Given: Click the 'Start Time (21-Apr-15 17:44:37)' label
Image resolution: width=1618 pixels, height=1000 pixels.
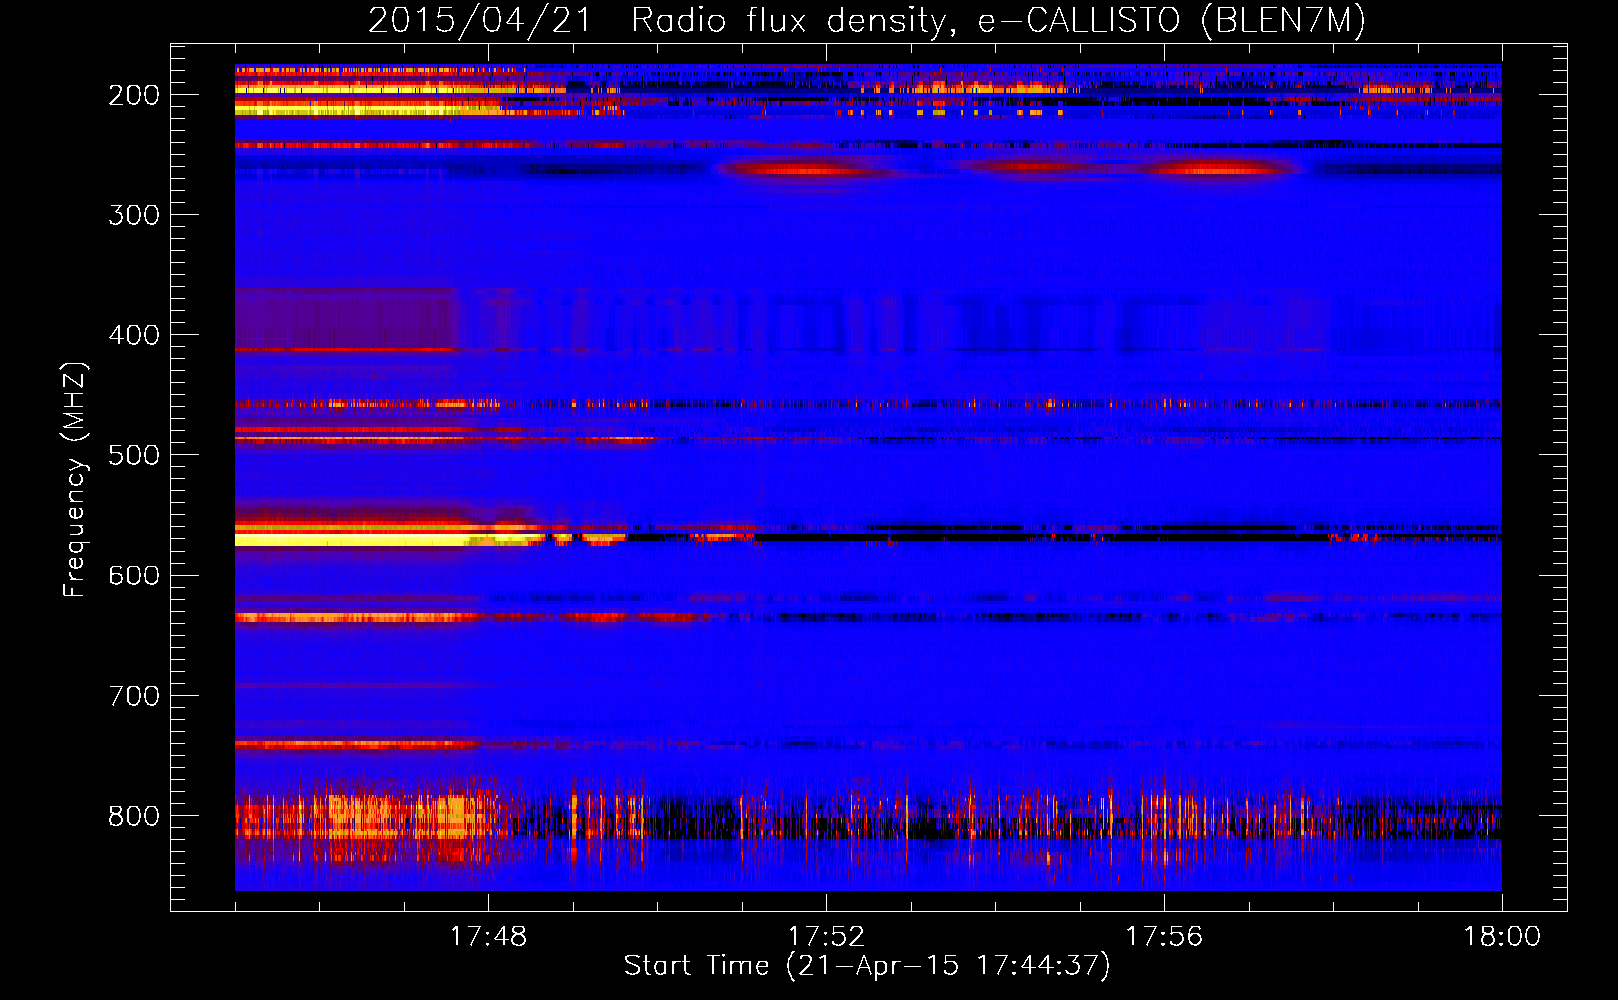Looking at the screenshot, I should (x=867, y=966).
